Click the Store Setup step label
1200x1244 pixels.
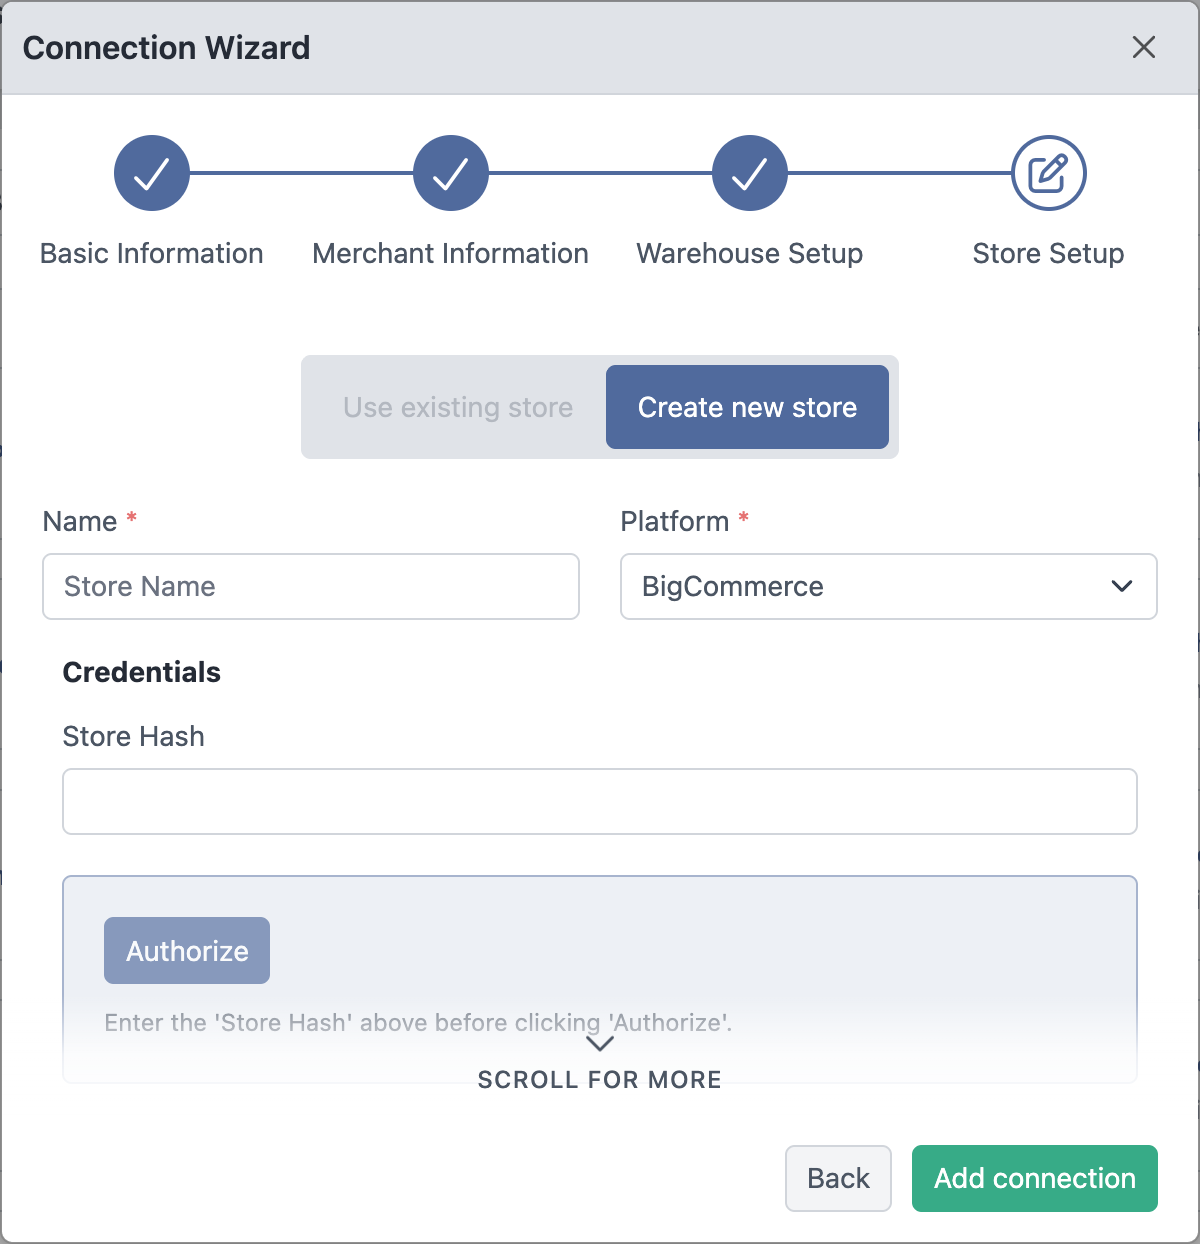[x=1049, y=254]
